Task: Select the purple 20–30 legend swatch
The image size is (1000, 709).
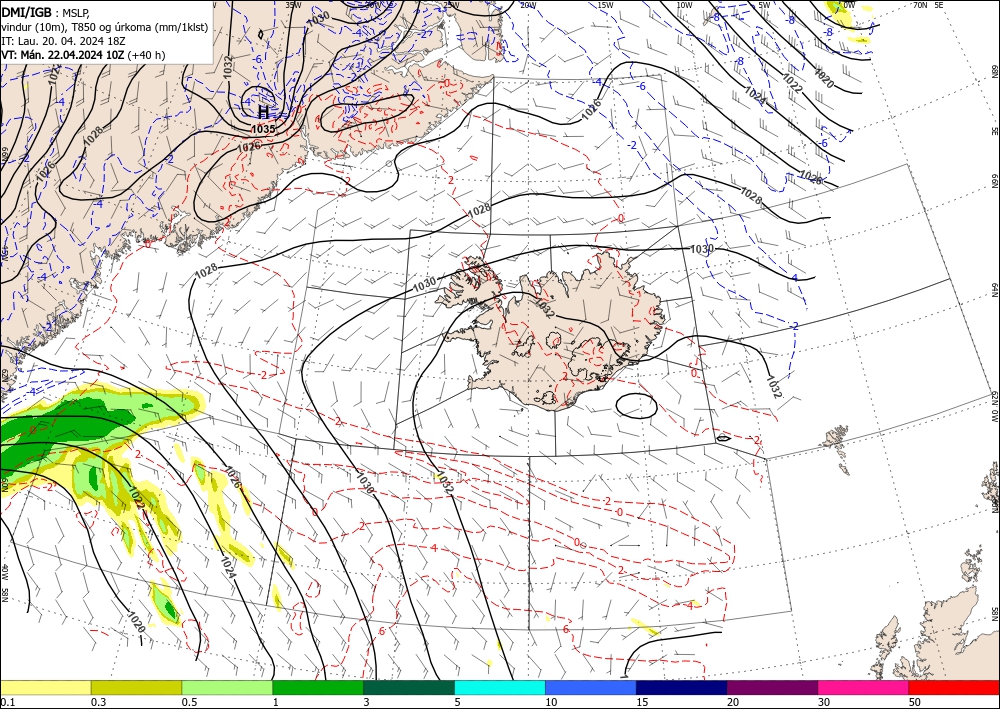Action: (x=772, y=687)
